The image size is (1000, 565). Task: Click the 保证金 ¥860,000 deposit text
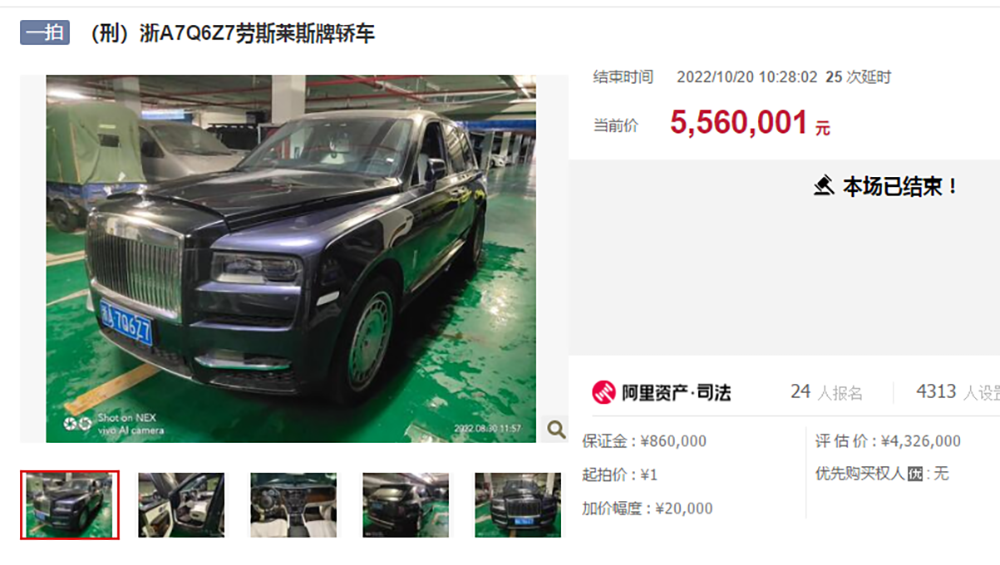(x=644, y=441)
